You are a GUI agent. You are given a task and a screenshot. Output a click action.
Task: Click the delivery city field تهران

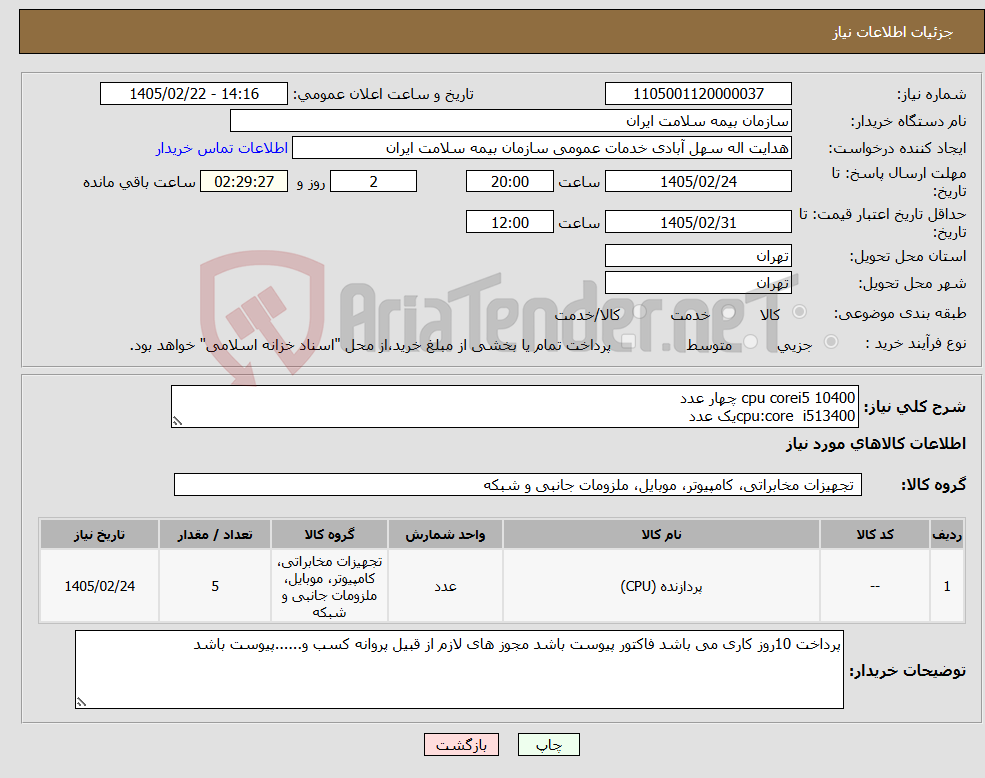point(698,283)
